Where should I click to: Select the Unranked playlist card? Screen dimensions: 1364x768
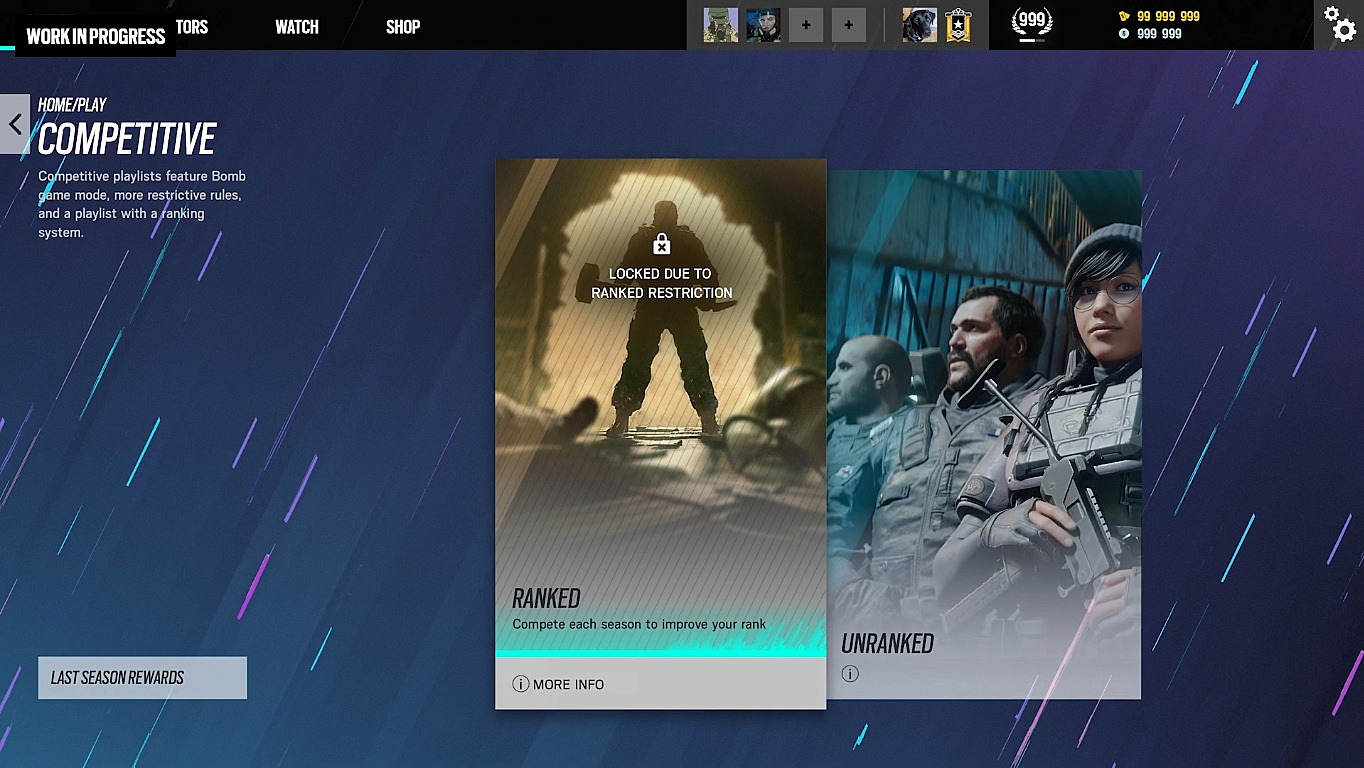[984, 434]
